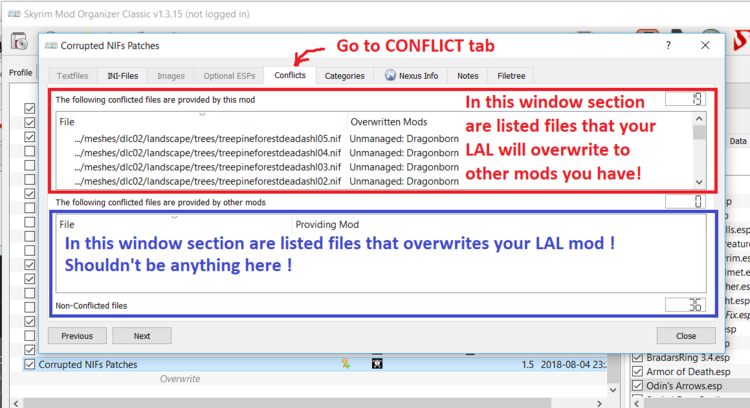Open the Images tab
This screenshot has width=750, height=408.
tap(171, 76)
